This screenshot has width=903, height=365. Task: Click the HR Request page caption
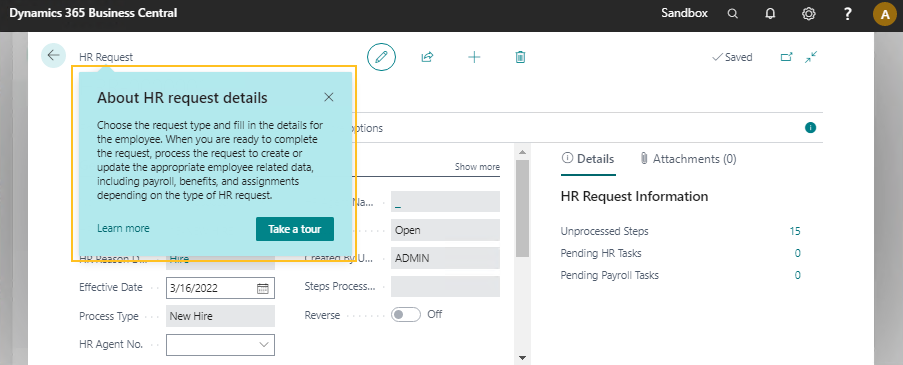106,57
